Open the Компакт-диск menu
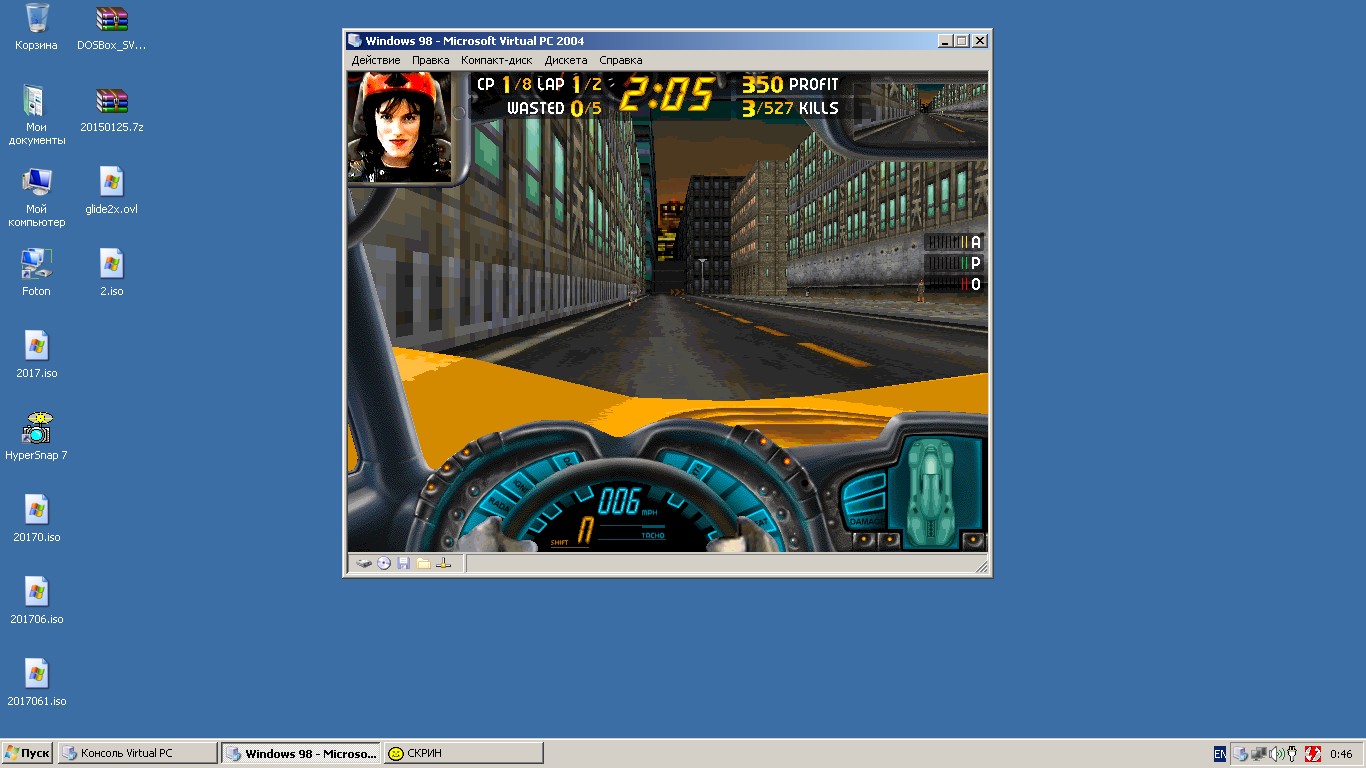 coord(496,60)
